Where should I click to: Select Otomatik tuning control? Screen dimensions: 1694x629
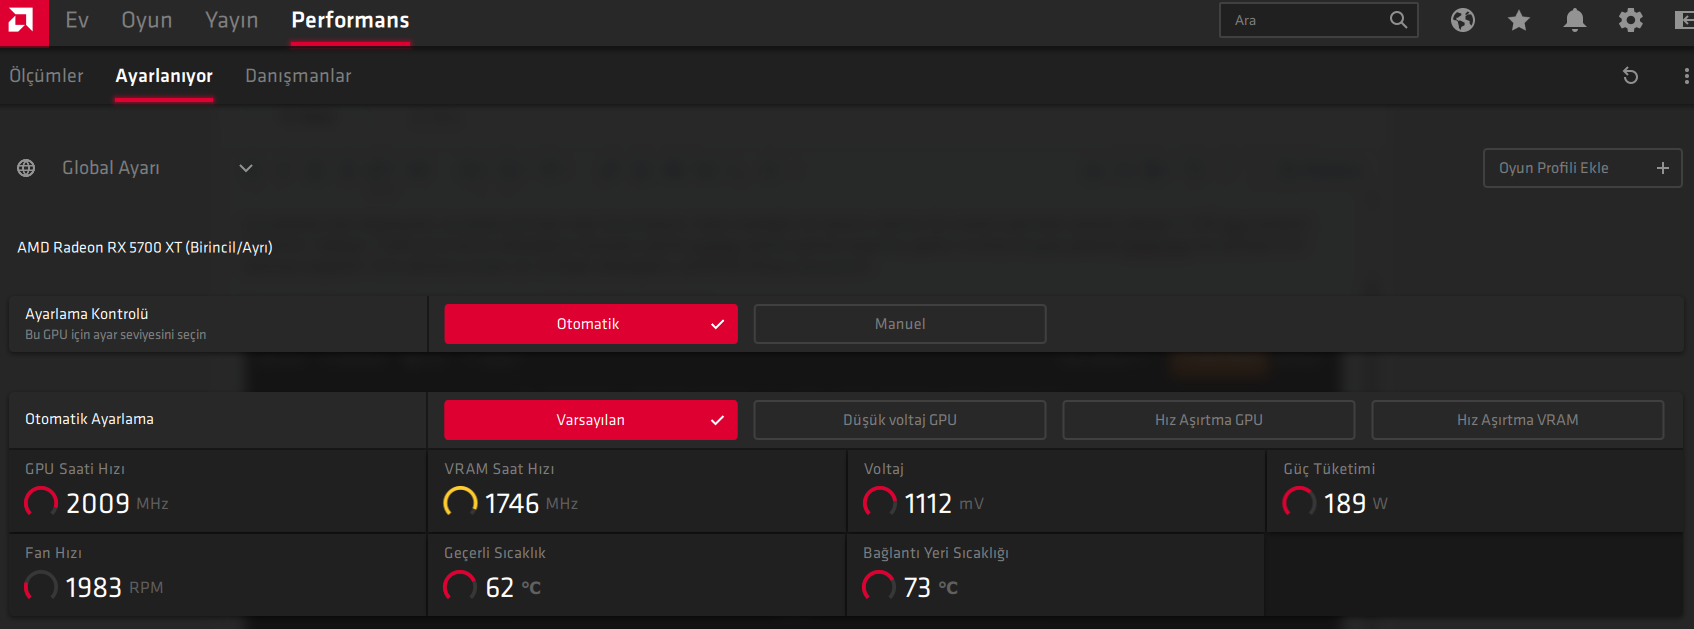591,324
